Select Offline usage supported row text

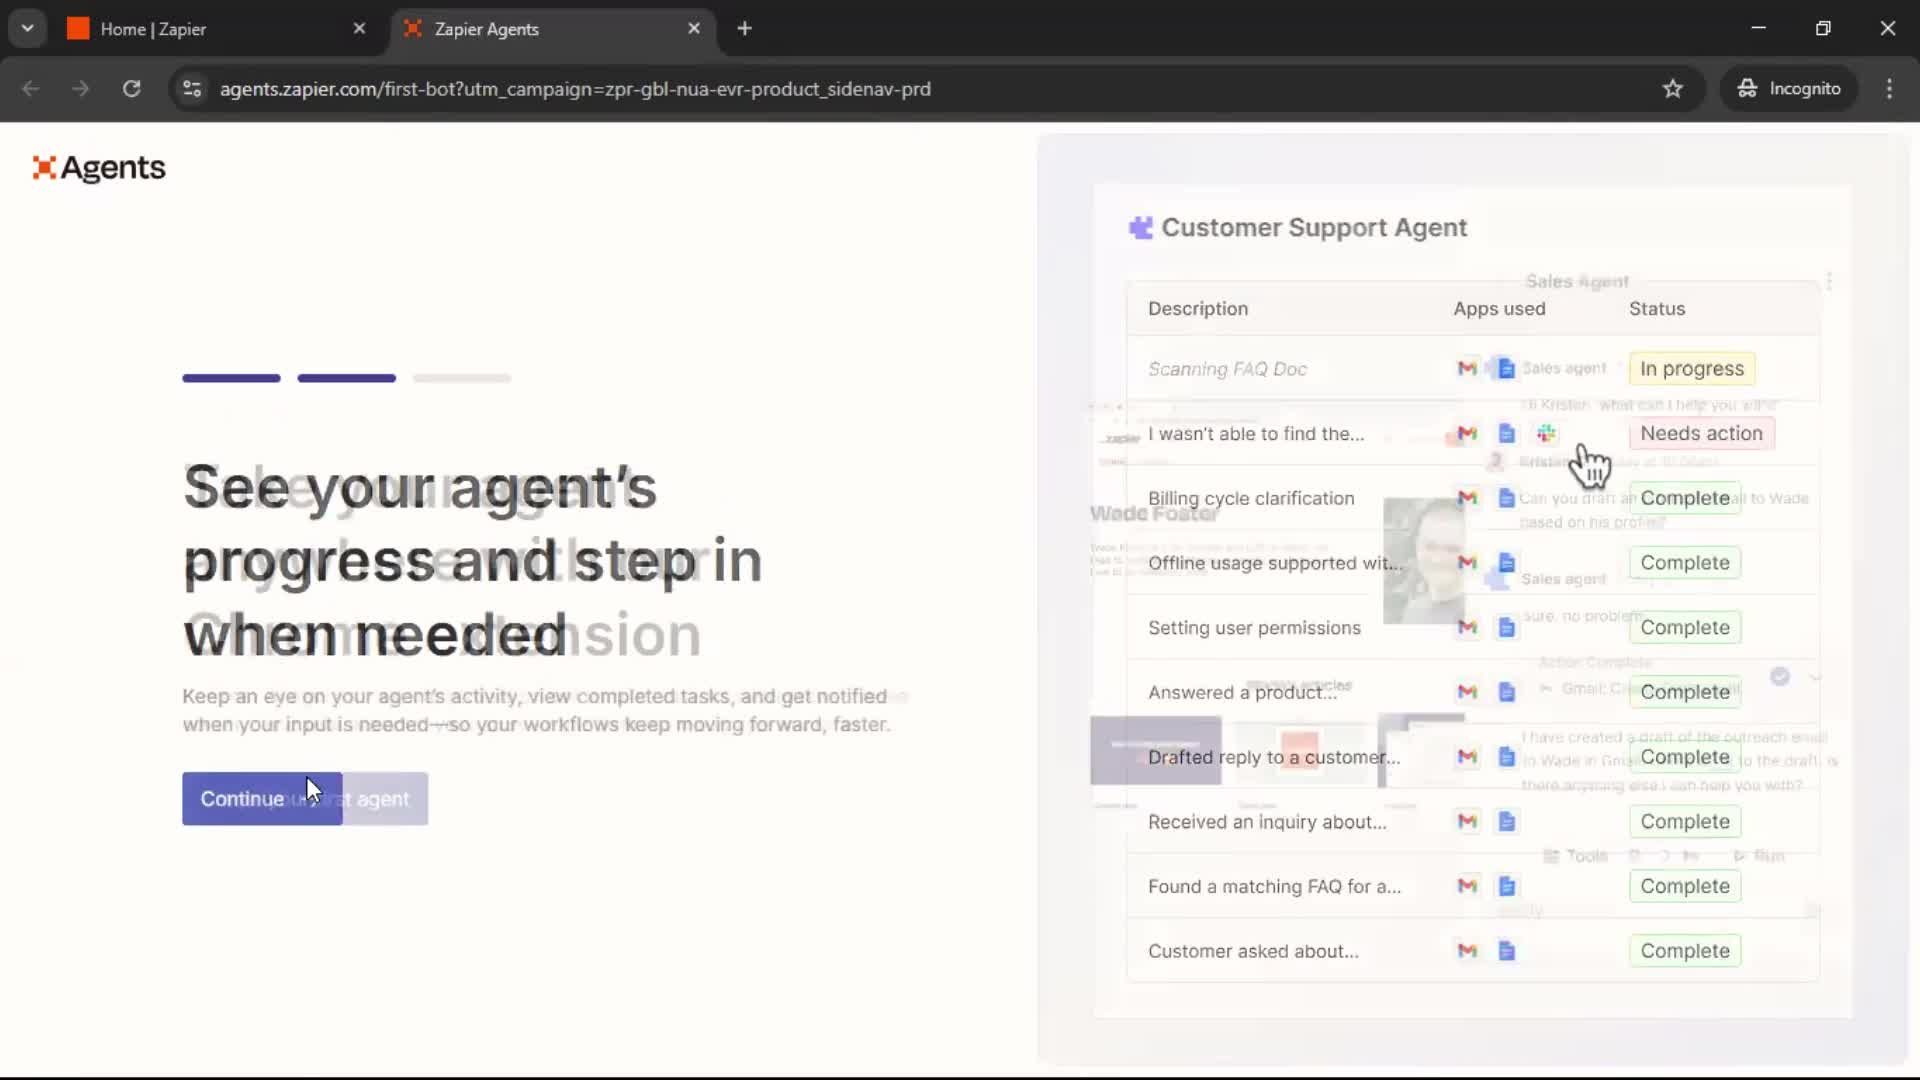[1275, 563]
